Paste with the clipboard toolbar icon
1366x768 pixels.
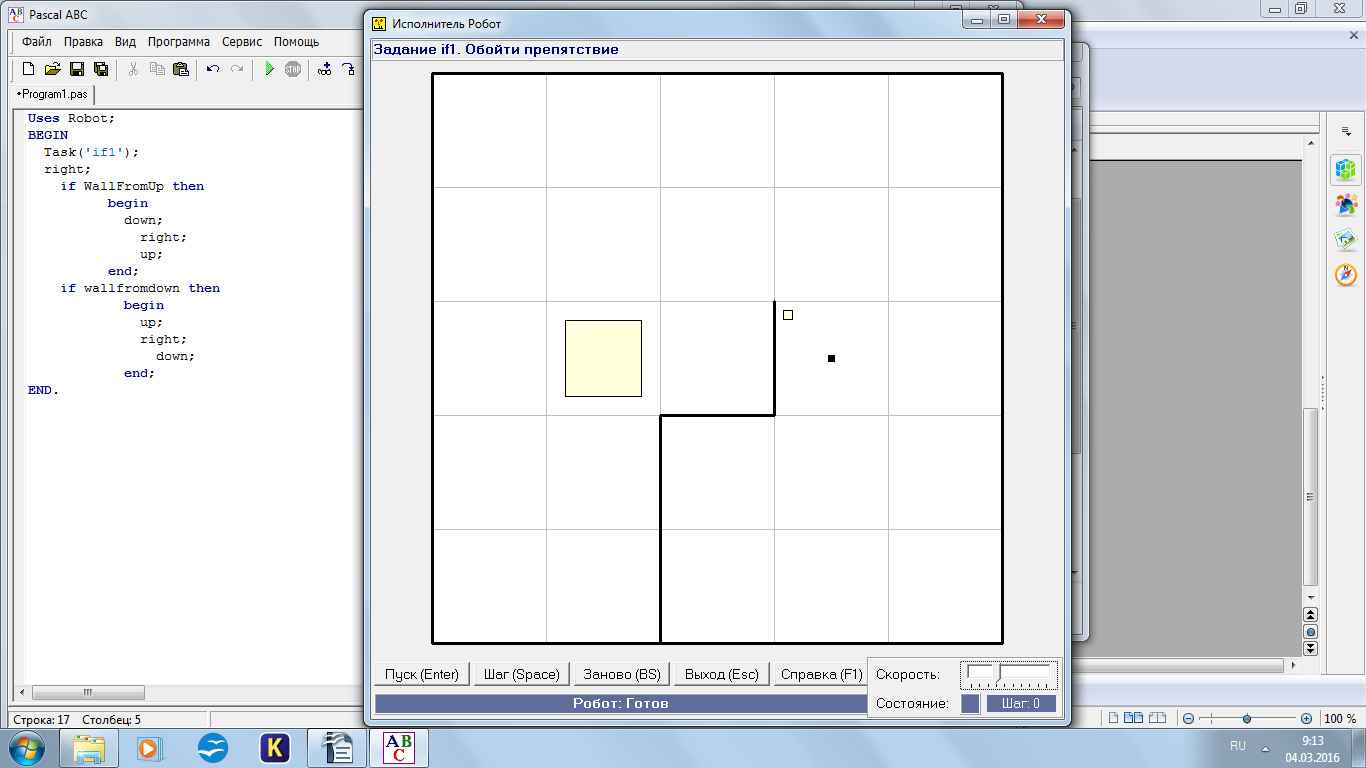tap(181, 69)
